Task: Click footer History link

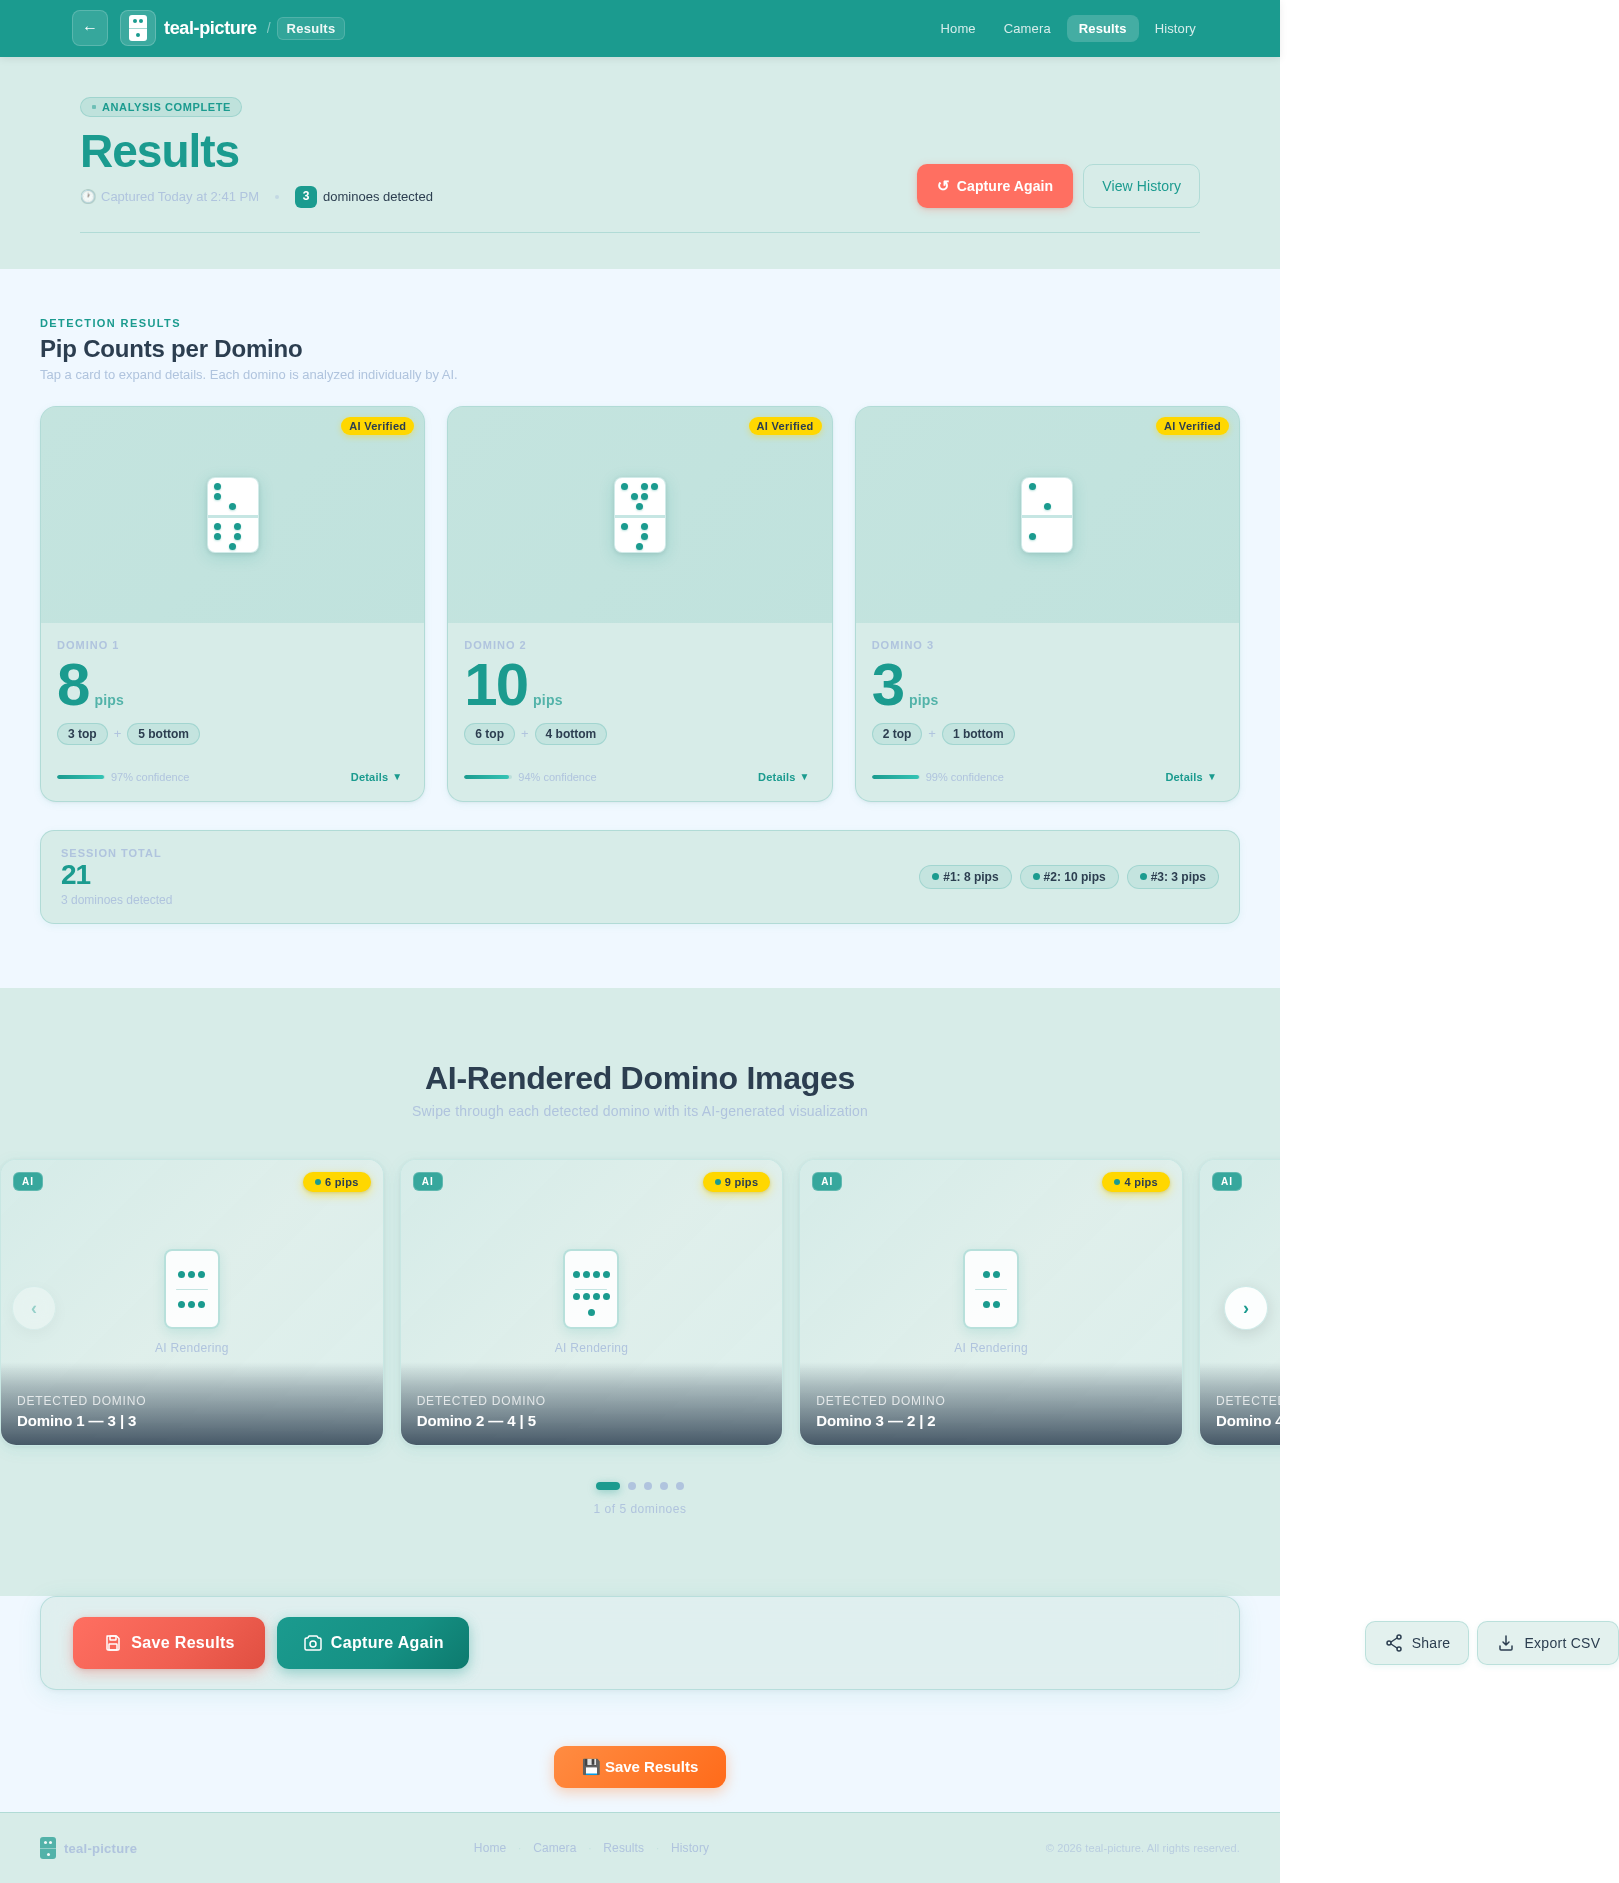Action: coord(690,1848)
